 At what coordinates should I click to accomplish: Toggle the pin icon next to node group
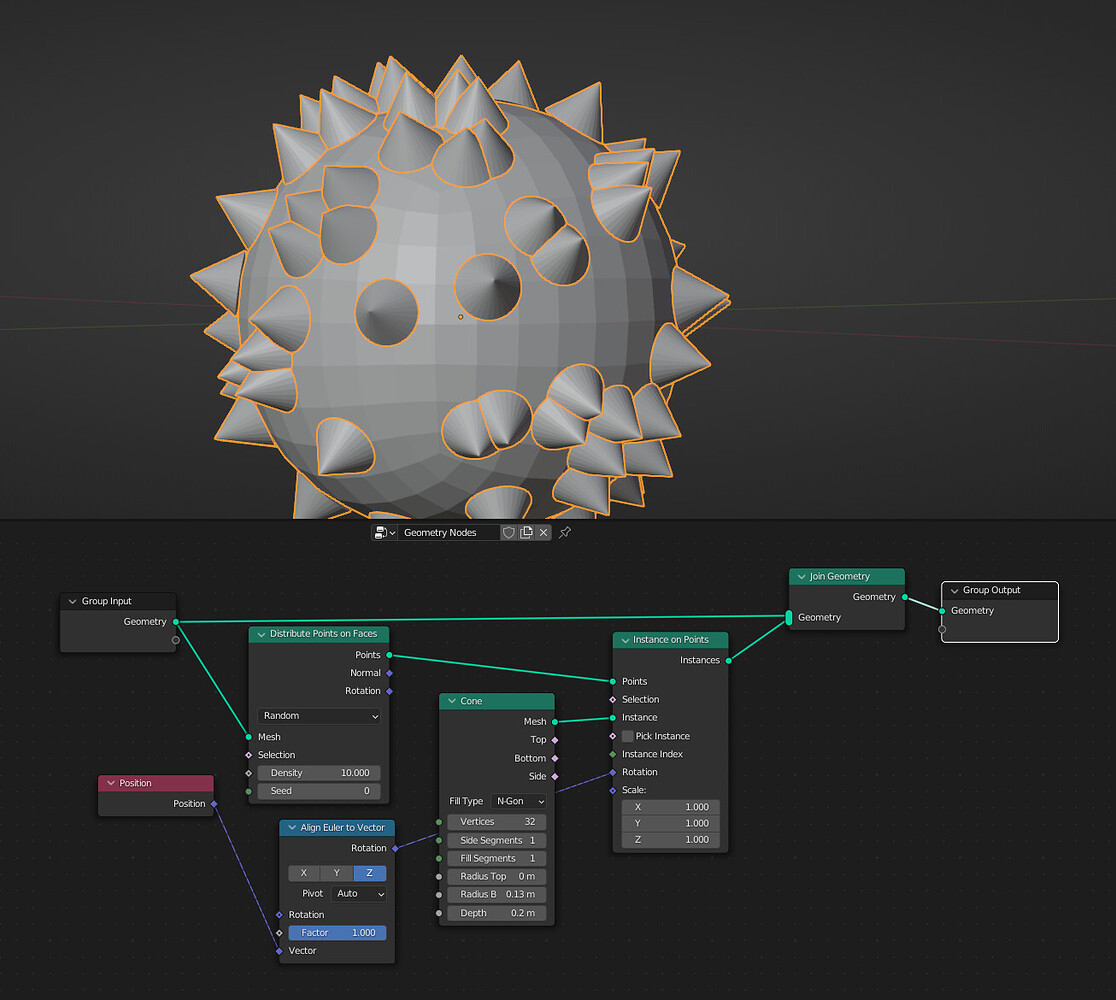click(x=565, y=532)
